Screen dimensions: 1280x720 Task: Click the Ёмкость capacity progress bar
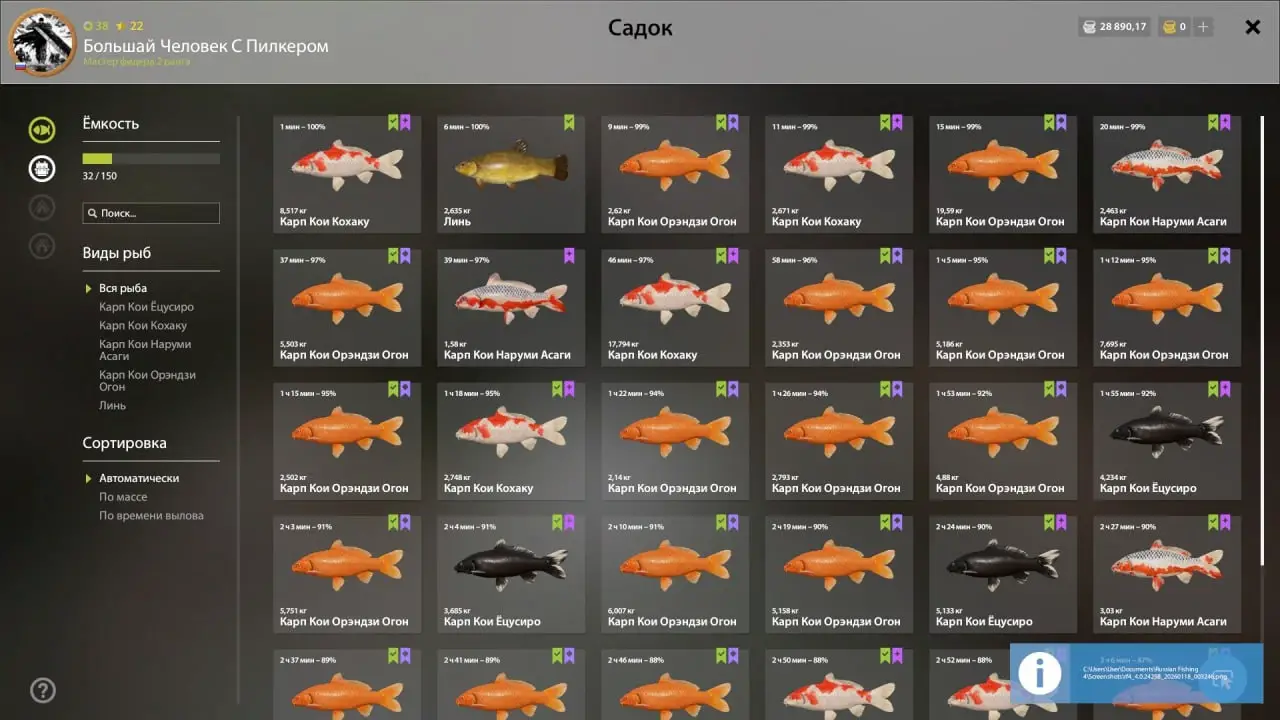[x=151, y=158]
